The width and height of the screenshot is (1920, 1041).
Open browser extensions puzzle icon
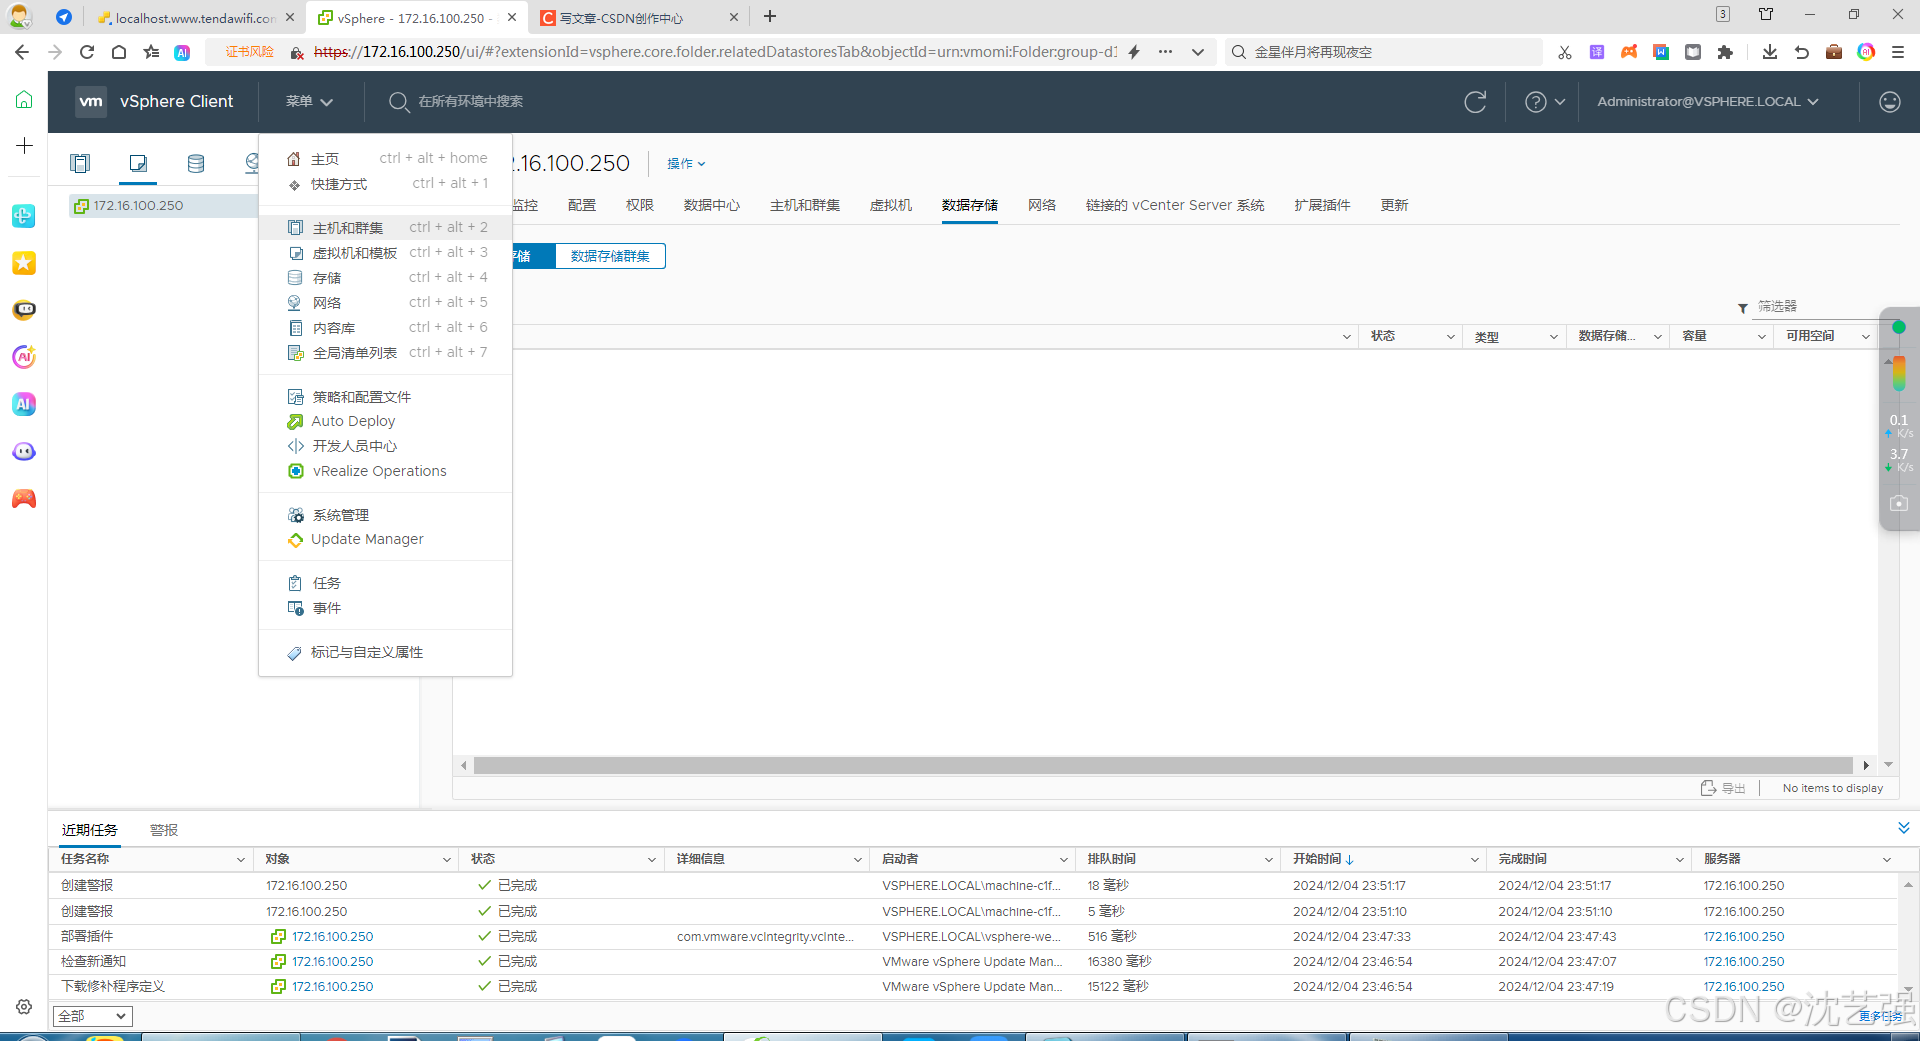[1725, 52]
